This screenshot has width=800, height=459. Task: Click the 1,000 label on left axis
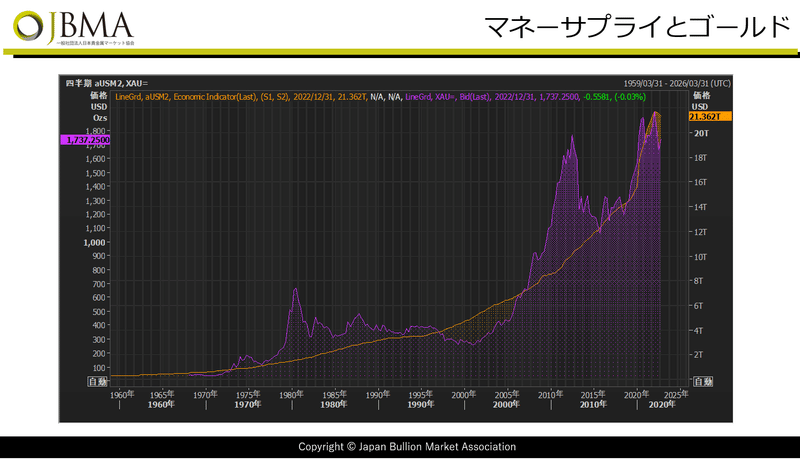tap(94, 243)
